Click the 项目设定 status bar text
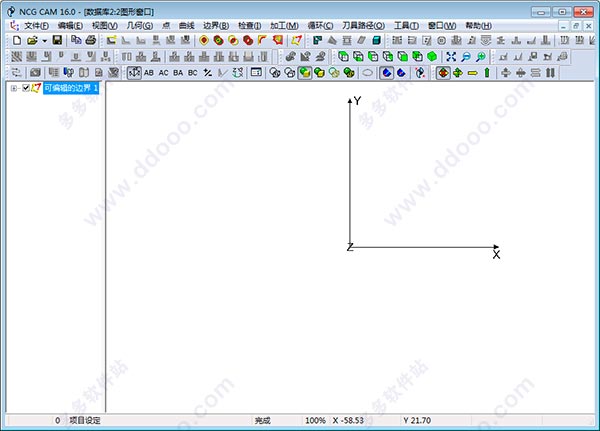This screenshot has width=600, height=431. (x=85, y=420)
